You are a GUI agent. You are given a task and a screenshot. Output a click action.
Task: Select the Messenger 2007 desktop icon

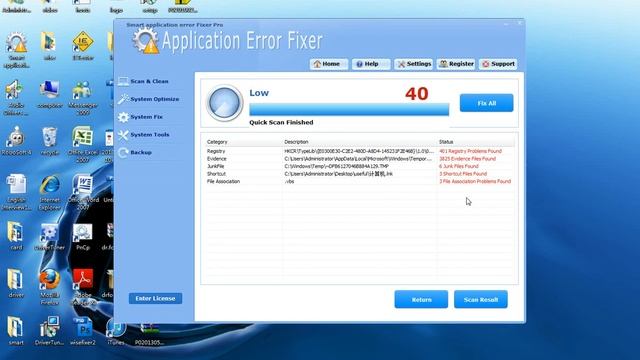83,98
